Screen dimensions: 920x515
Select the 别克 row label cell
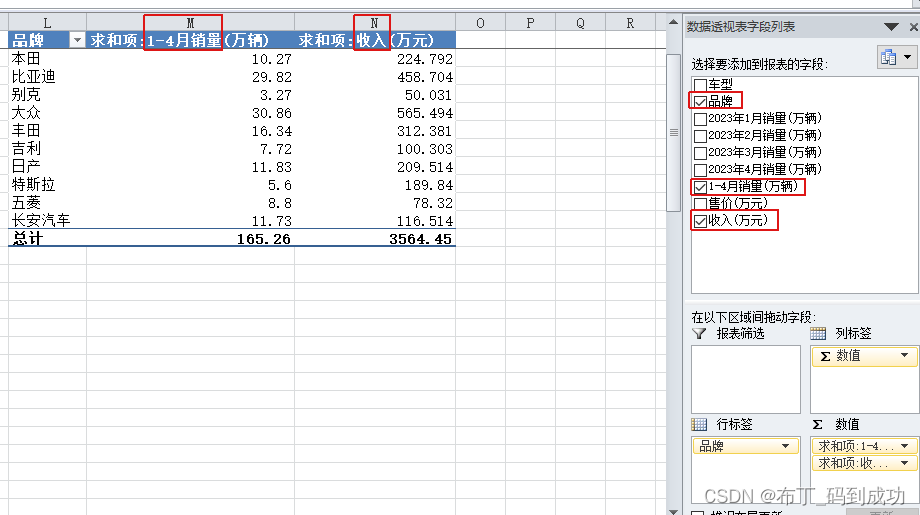pyautogui.click(x=47, y=95)
